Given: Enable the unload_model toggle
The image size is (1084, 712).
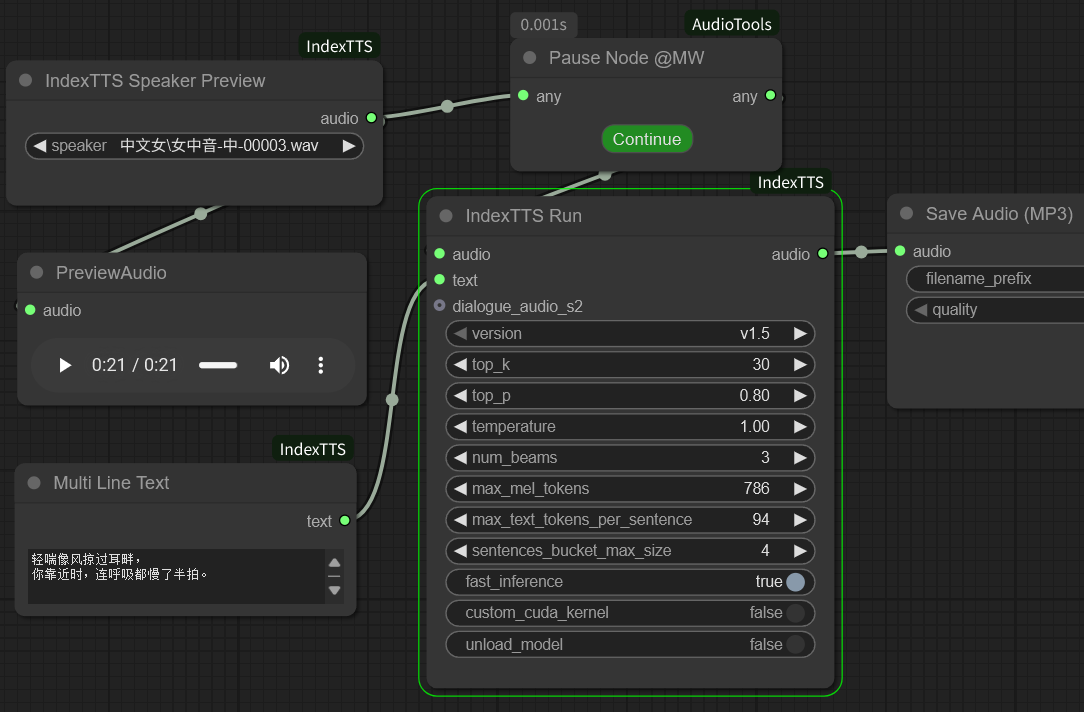Looking at the screenshot, I should 795,645.
